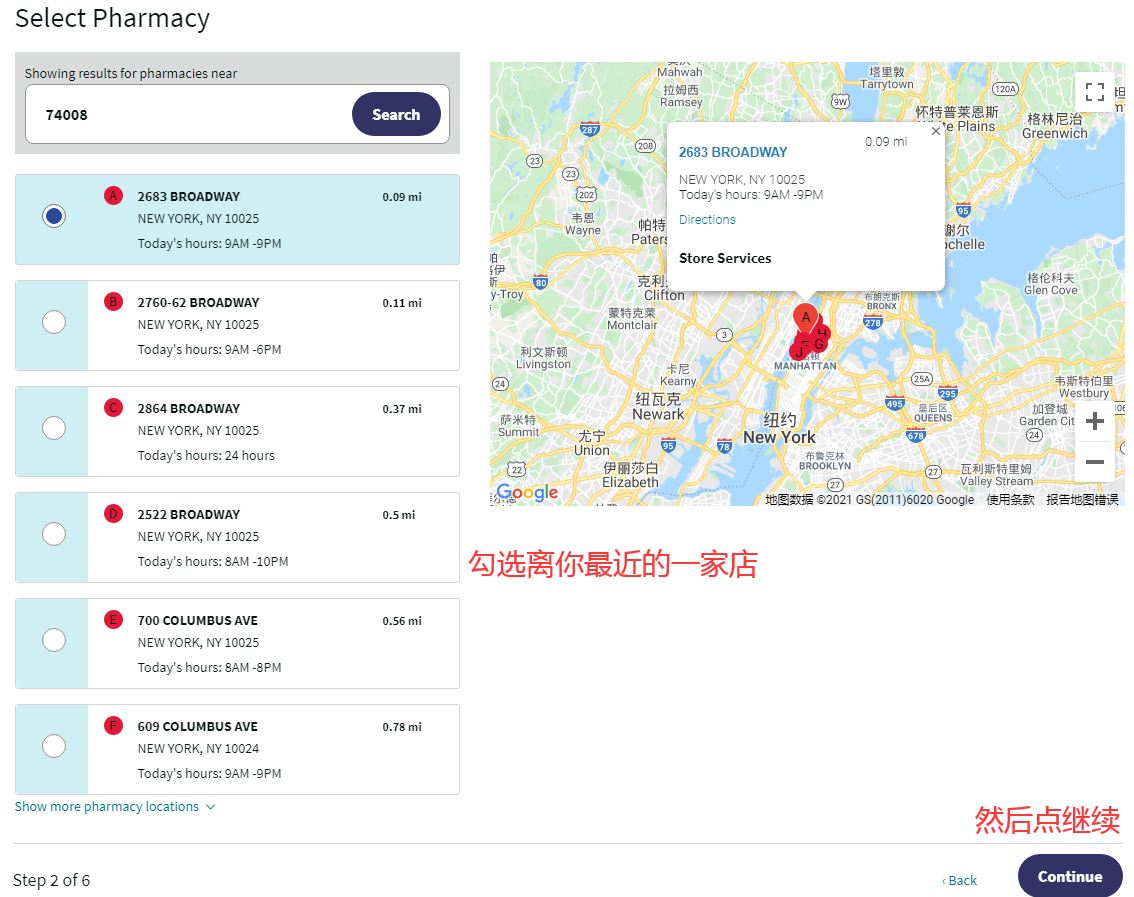Click the Continue button
1134x897 pixels.
[x=1069, y=876]
